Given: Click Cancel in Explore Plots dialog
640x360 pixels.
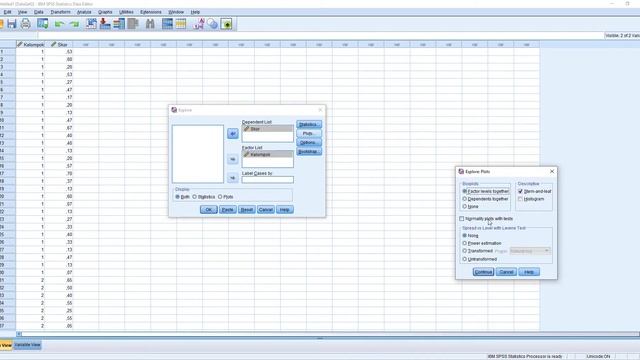Looking at the screenshot, I should click(x=506, y=272).
